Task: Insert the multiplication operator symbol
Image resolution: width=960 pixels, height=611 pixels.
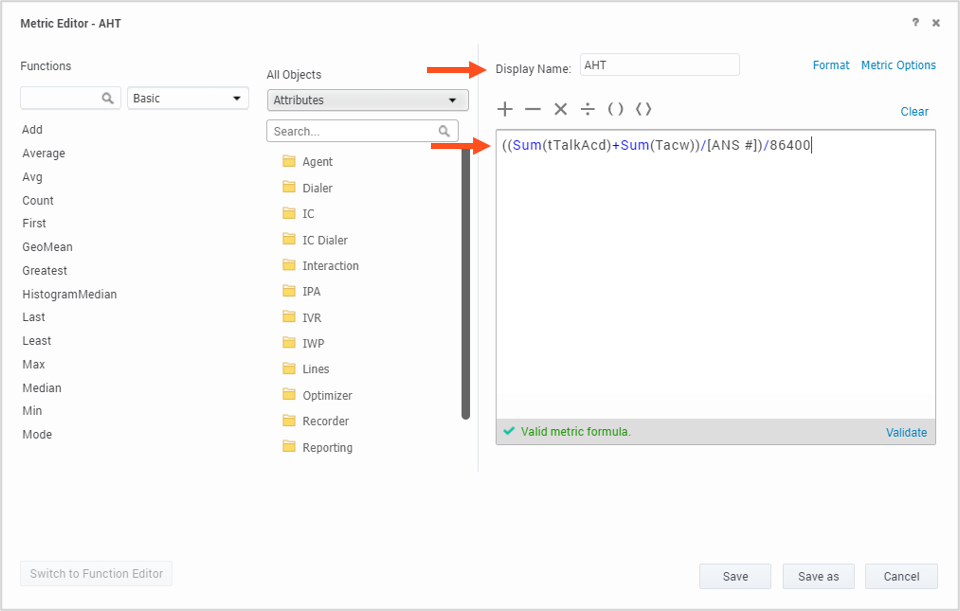Action: tap(560, 109)
